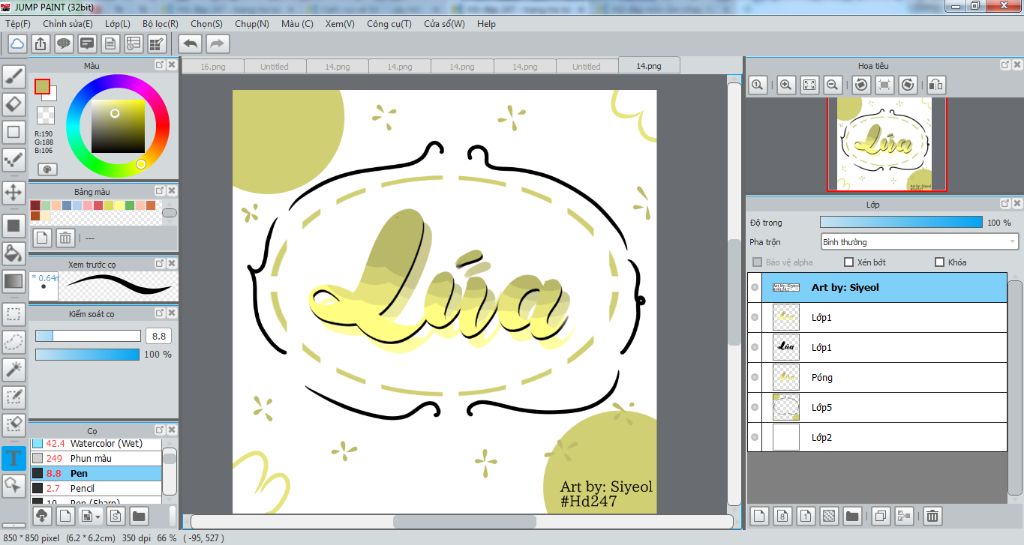
Task: Click the Bảo vệ alpha checkbox
Action: click(758, 262)
